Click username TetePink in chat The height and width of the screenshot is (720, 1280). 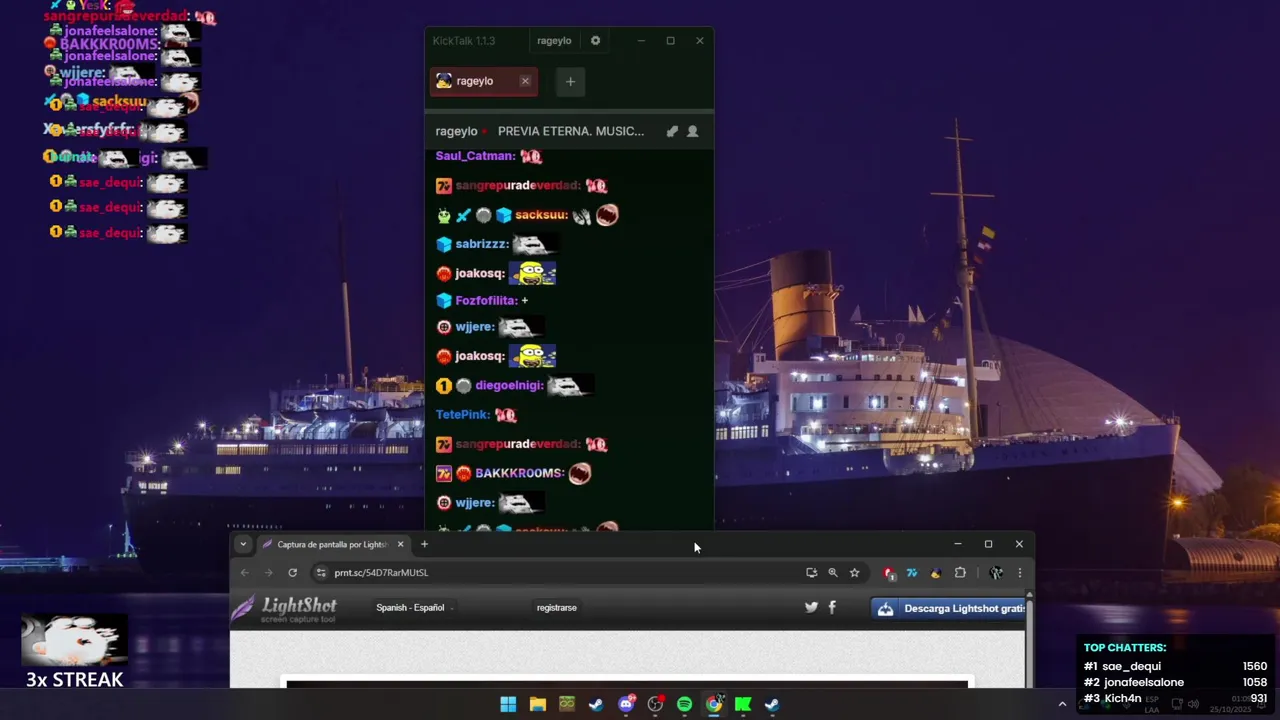462,414
